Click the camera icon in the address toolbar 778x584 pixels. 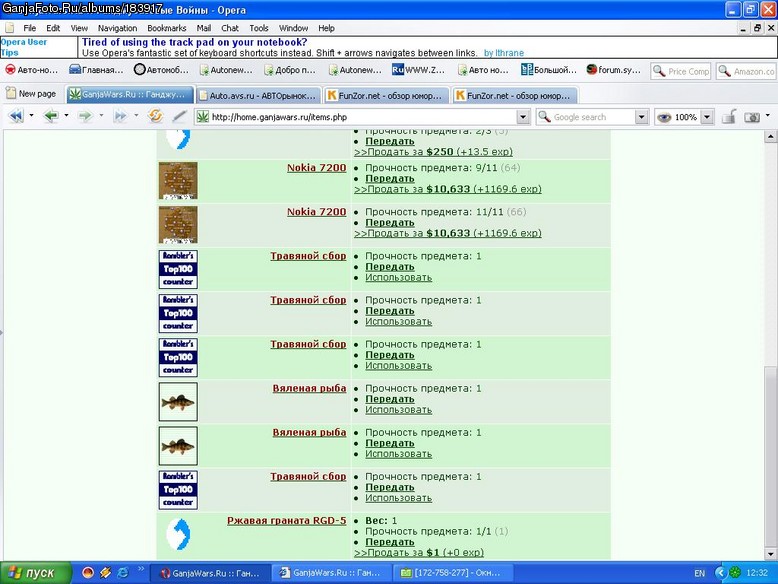point(752,117)
